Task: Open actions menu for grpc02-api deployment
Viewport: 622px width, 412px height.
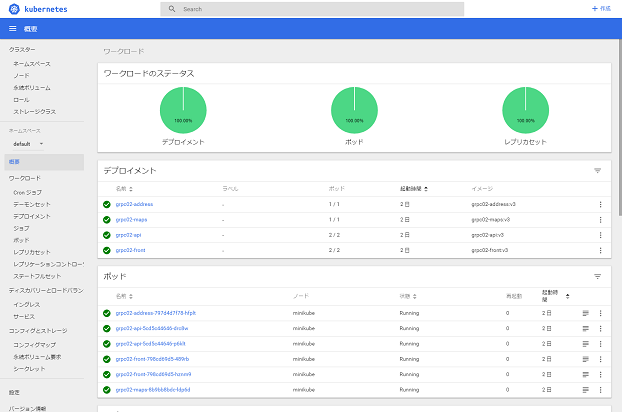Action: tap(600, 235)
